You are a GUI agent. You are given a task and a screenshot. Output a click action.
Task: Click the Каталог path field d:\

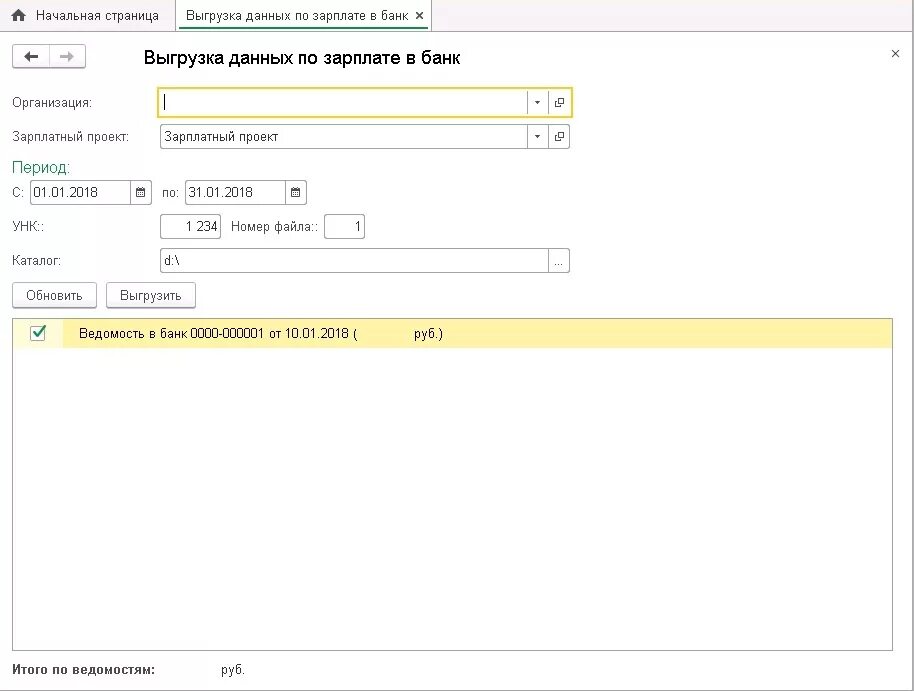tap(354, 261)
